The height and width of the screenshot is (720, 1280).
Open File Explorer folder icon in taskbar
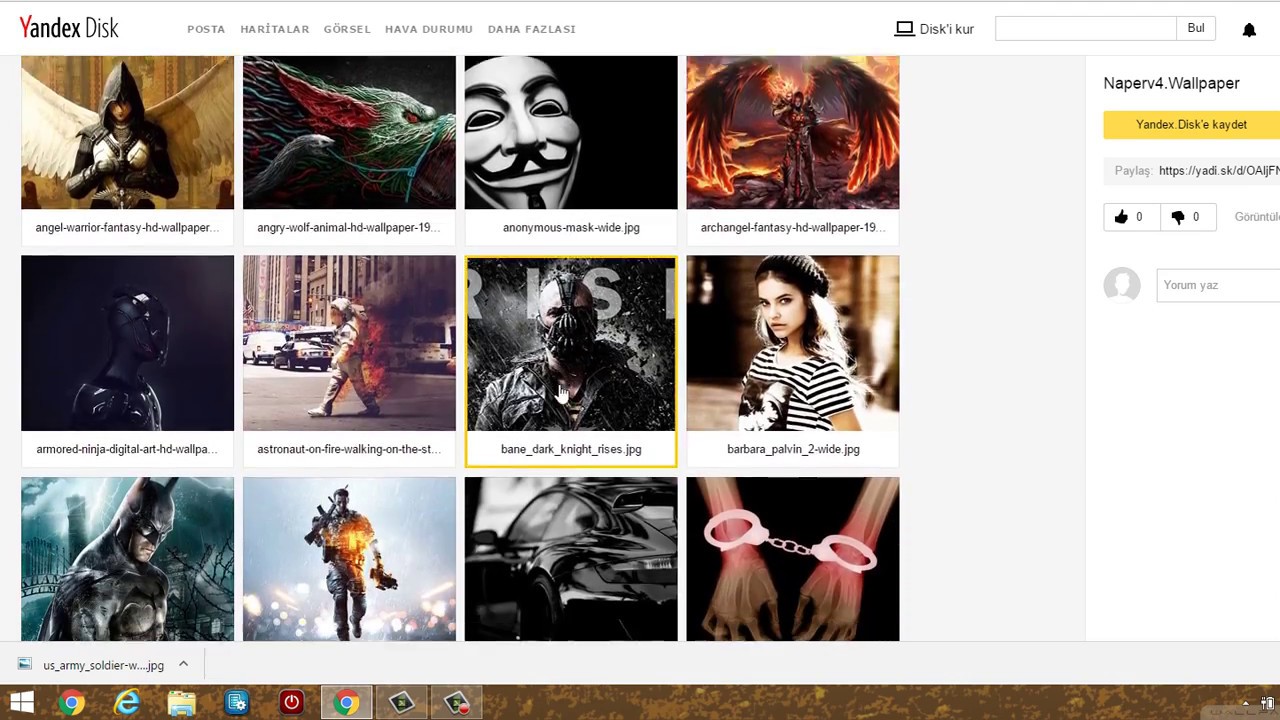tap(182, 703)
